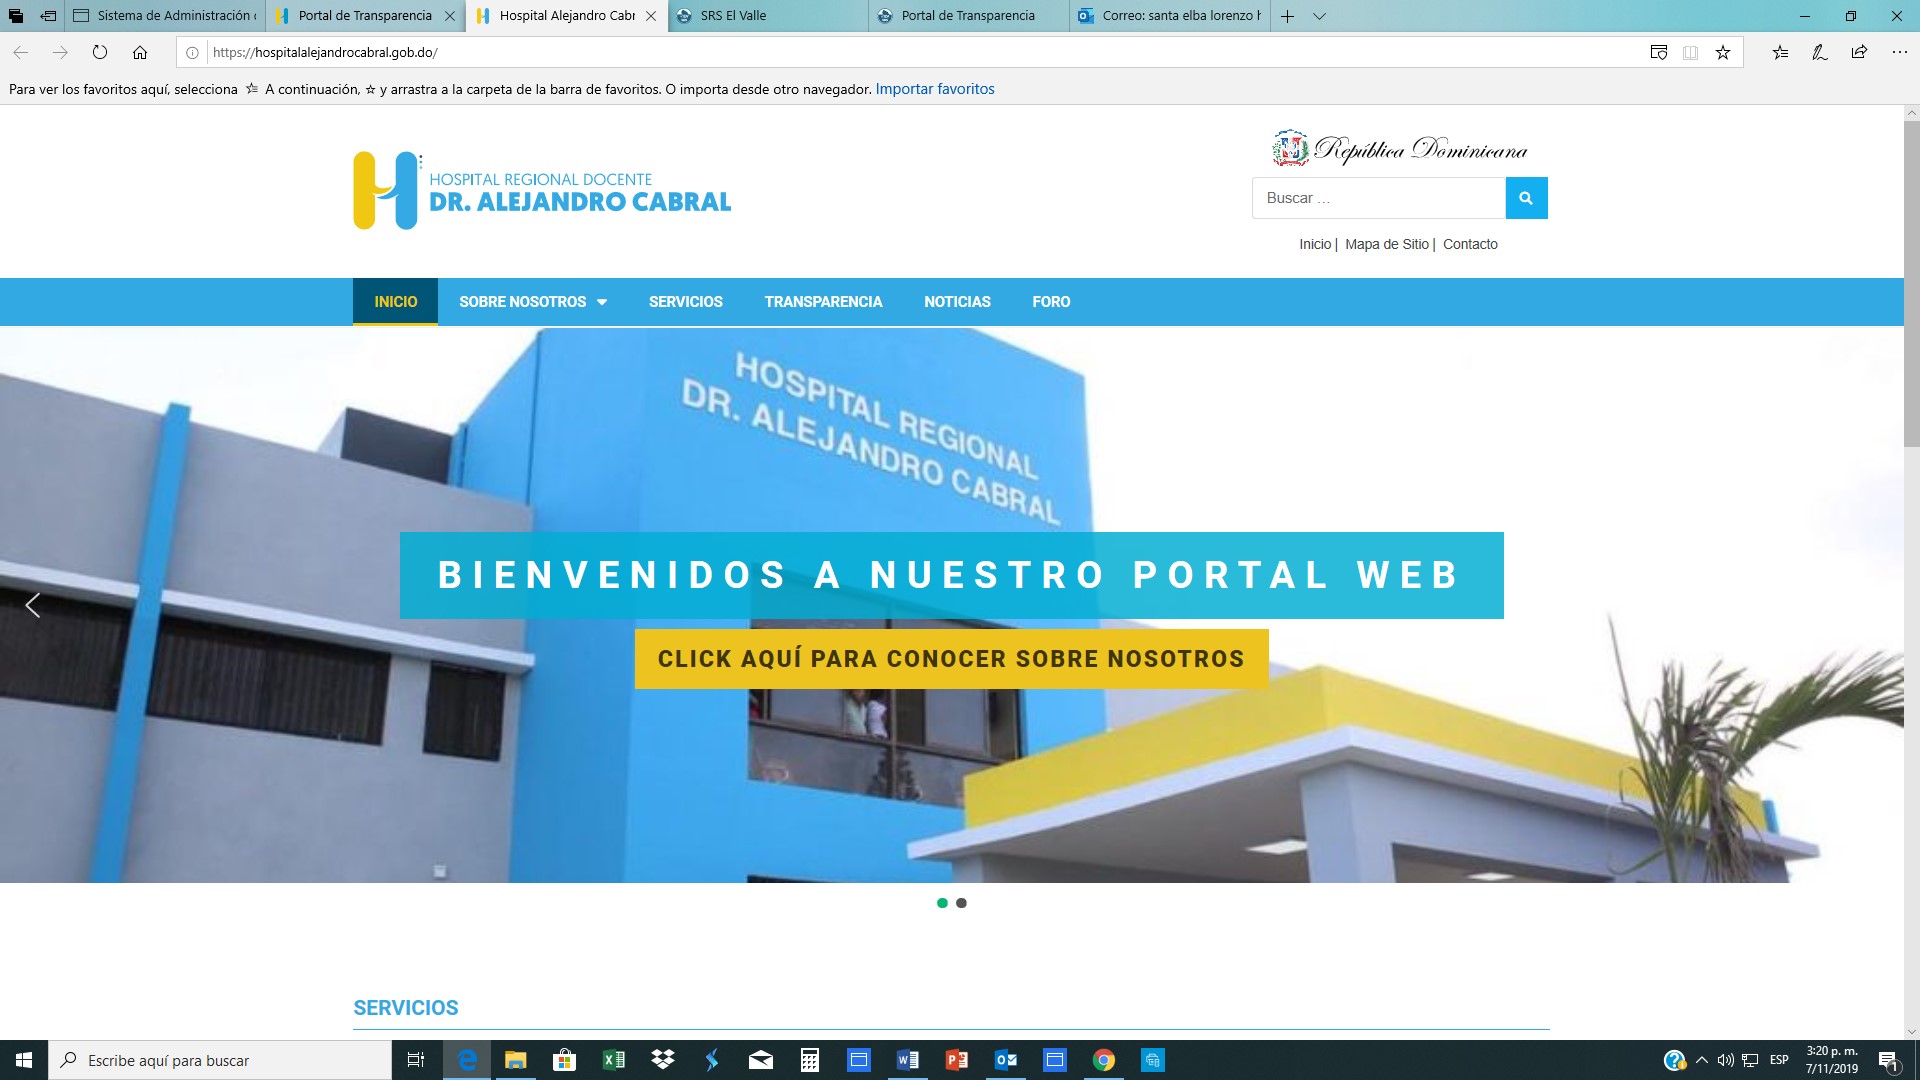Open the NOTICIAS menu item

pyautogui.click(x=957, y=302)
